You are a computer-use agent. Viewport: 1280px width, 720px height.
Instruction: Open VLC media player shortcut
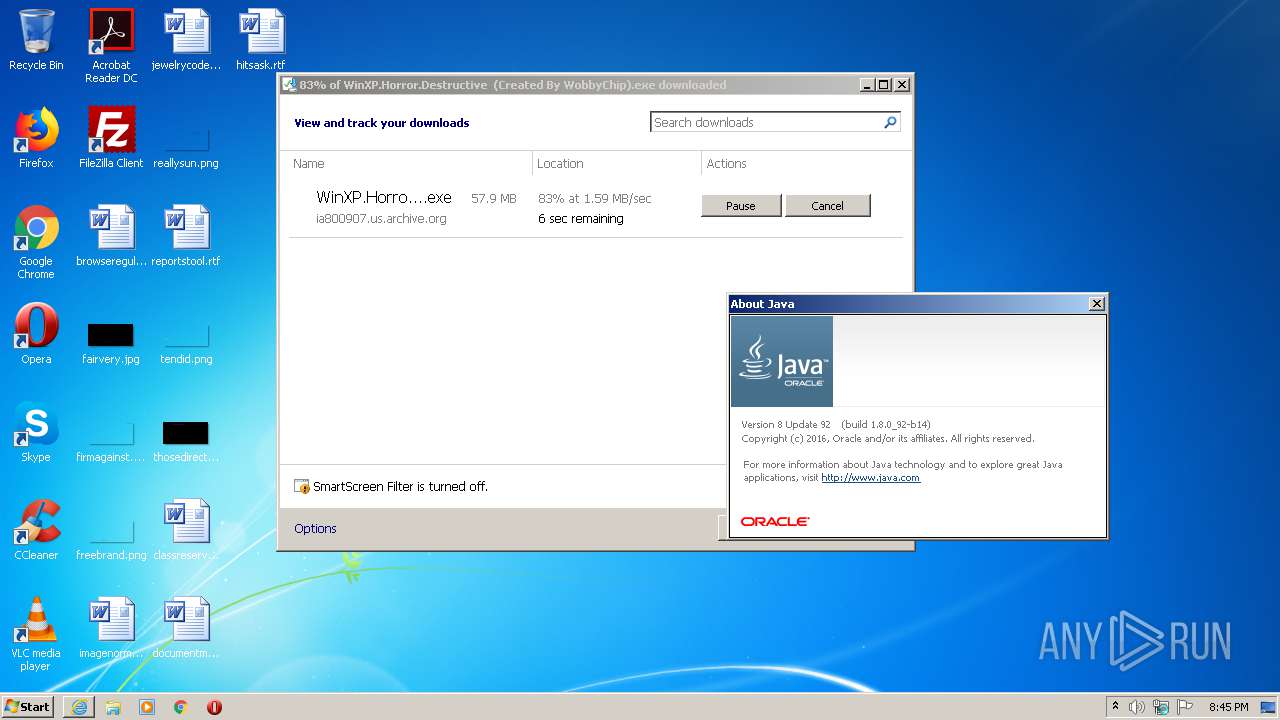coord(36,634)
